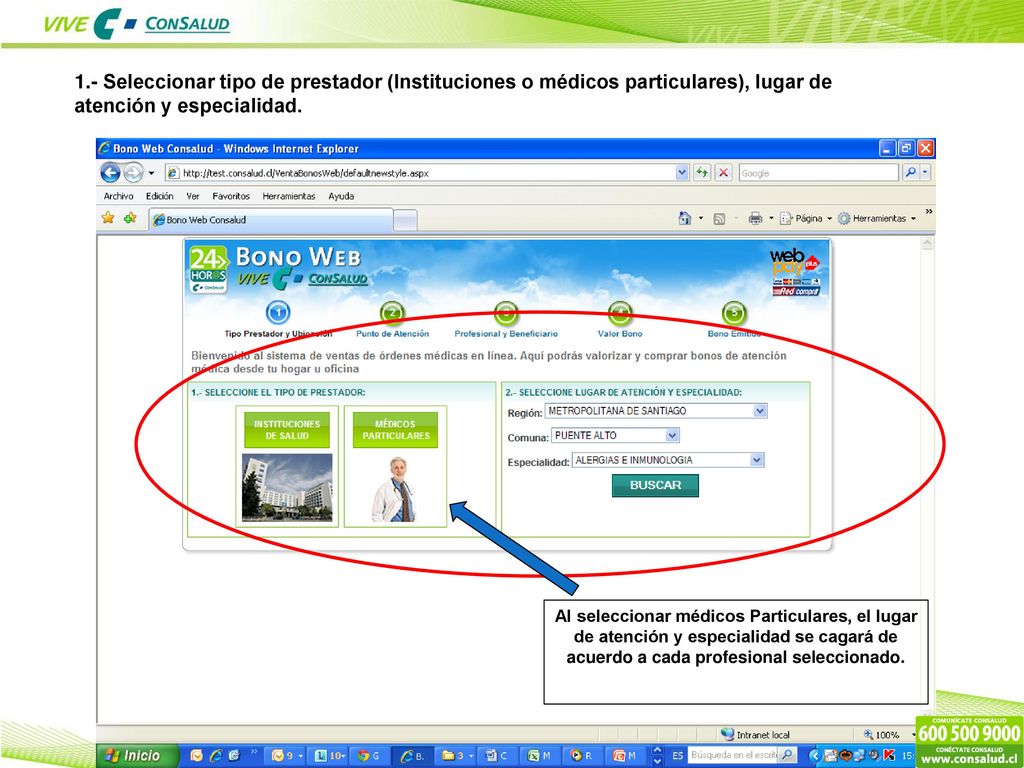
Task: Expand command bar overflow chevron
Action: tap(929, 212)
